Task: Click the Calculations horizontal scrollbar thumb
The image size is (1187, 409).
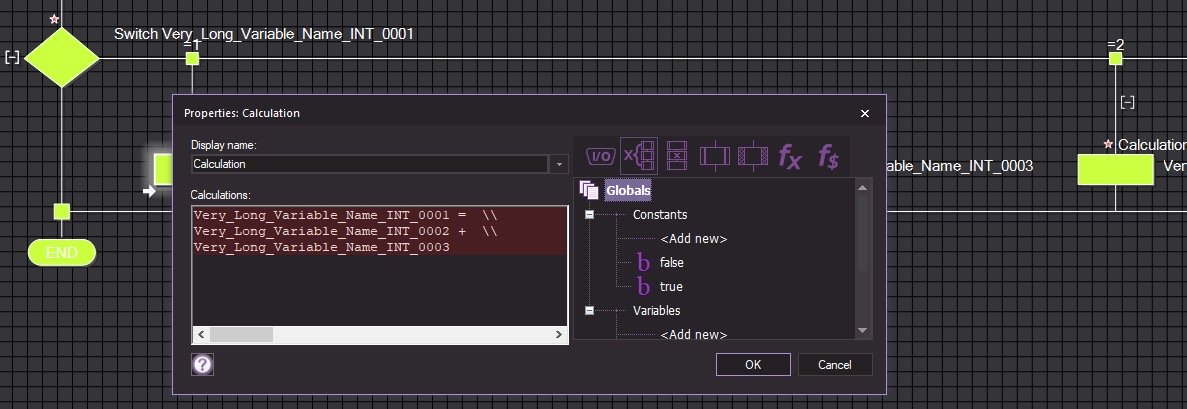Action: click(240, 335)
